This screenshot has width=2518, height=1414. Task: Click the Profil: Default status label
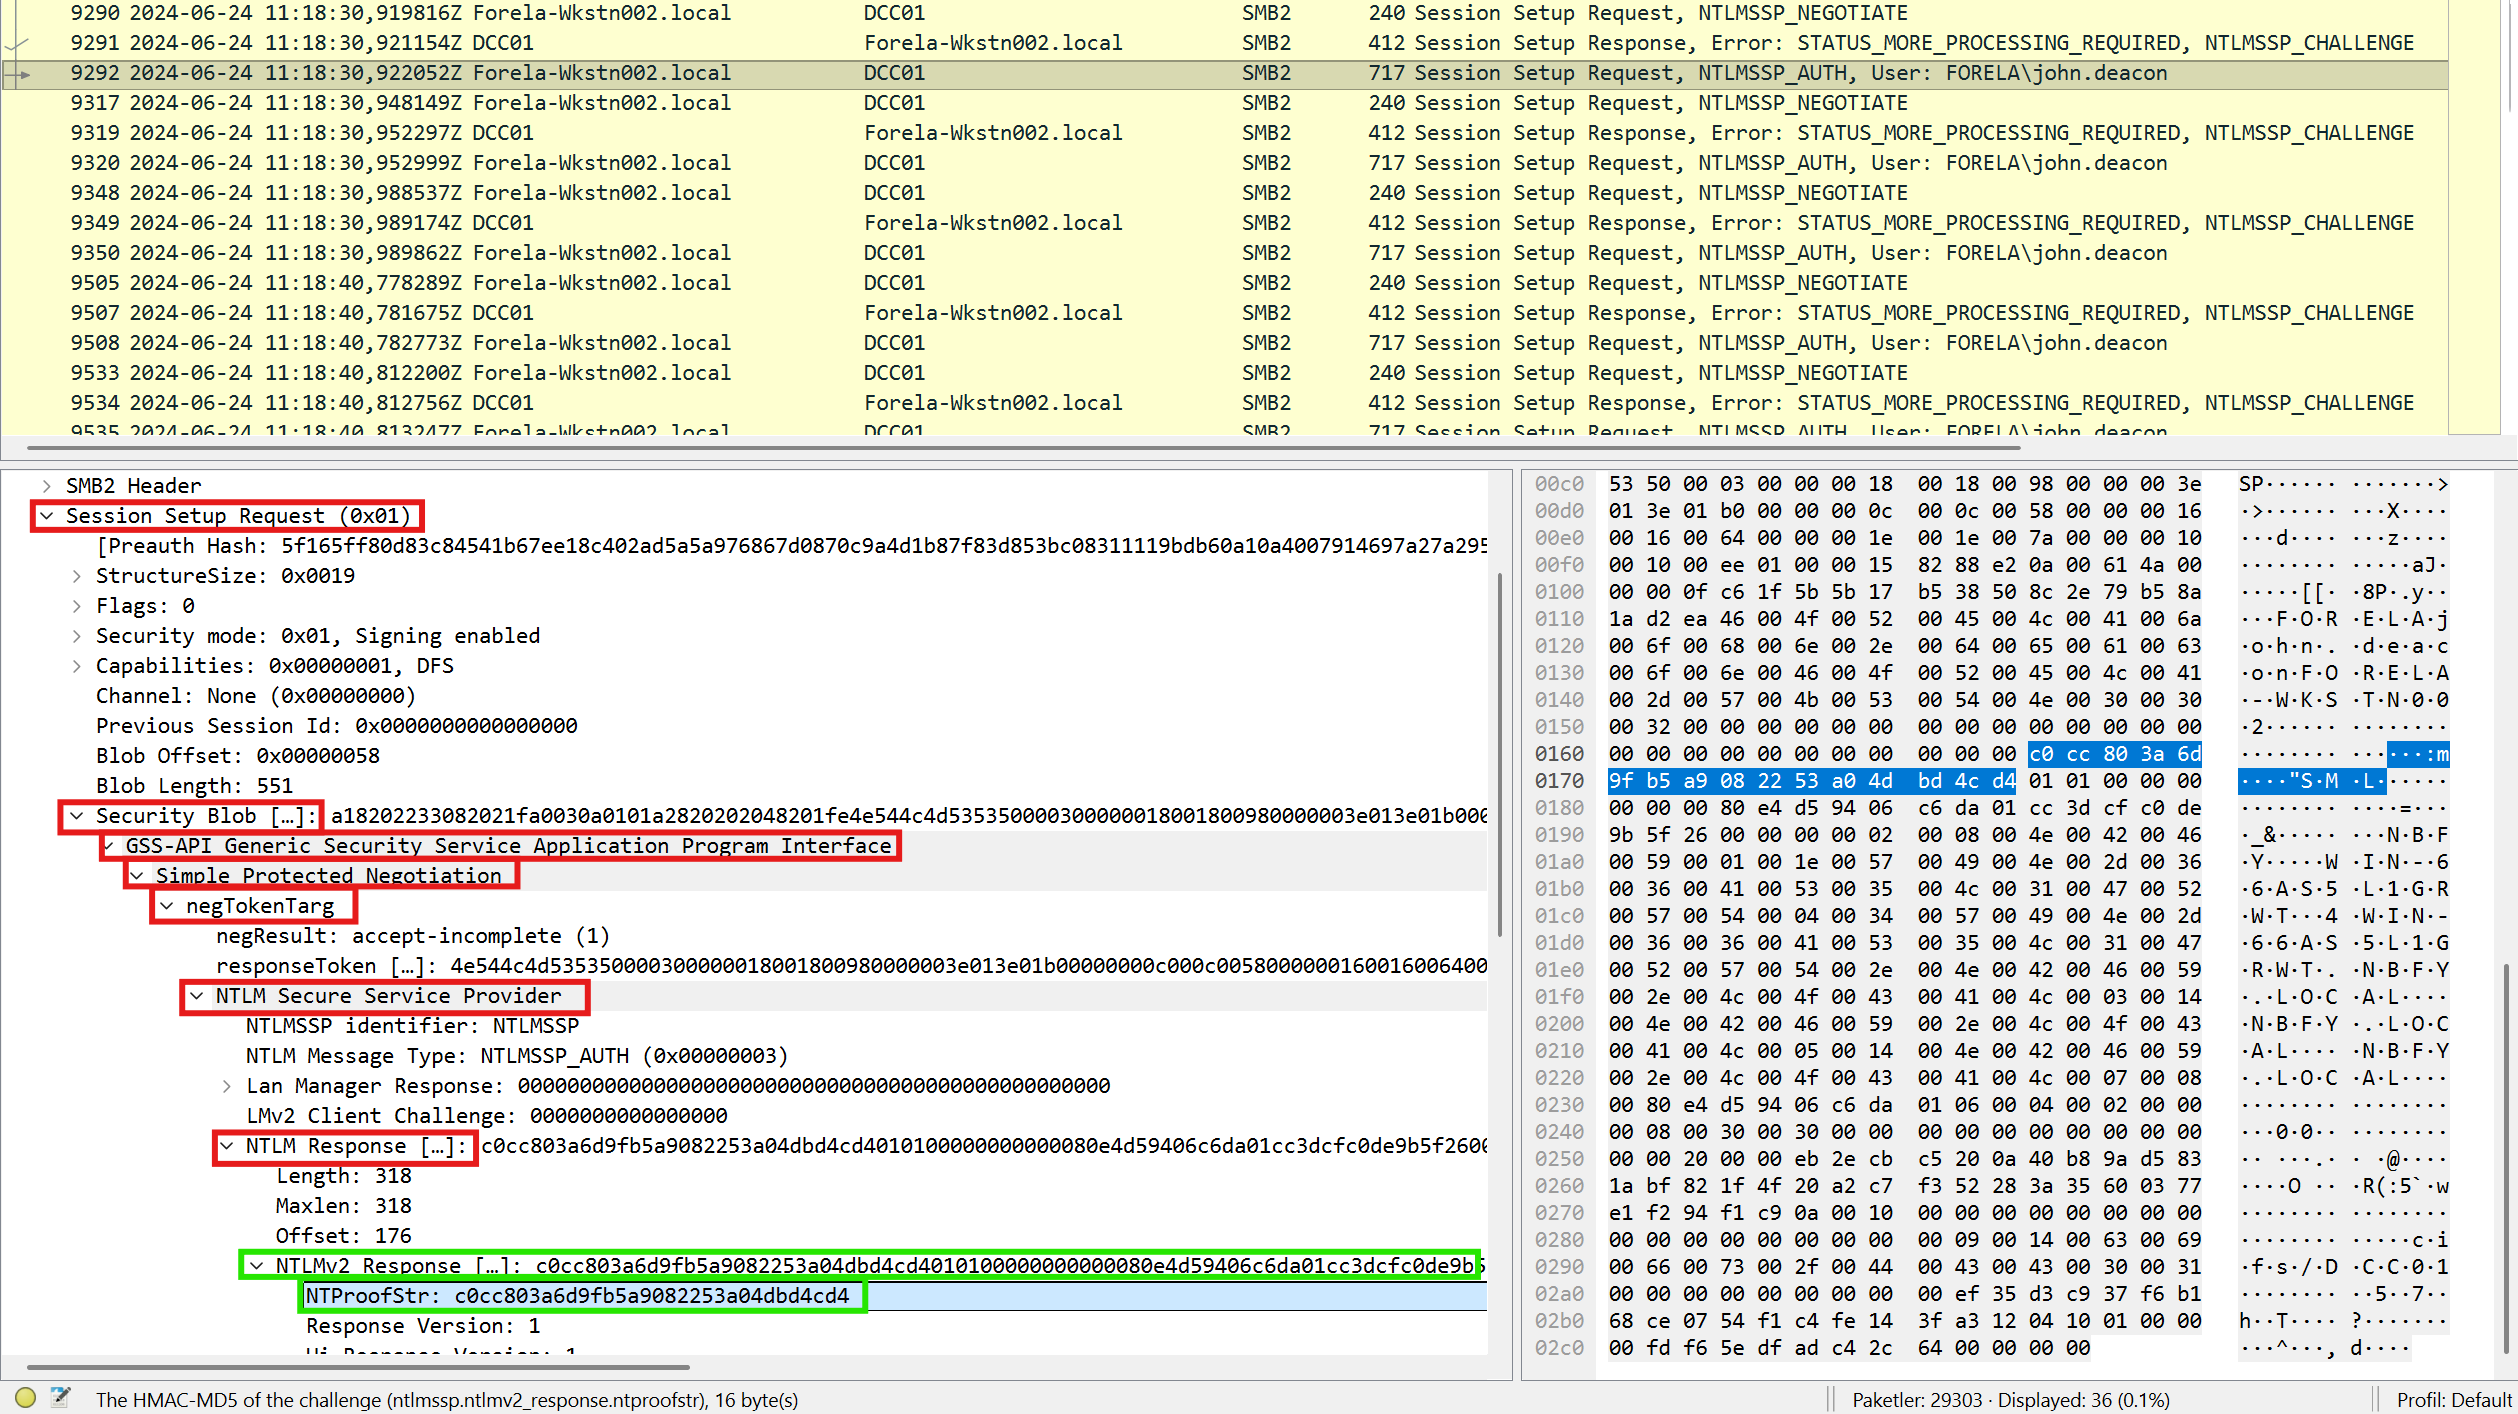tap(2453, 1399)
